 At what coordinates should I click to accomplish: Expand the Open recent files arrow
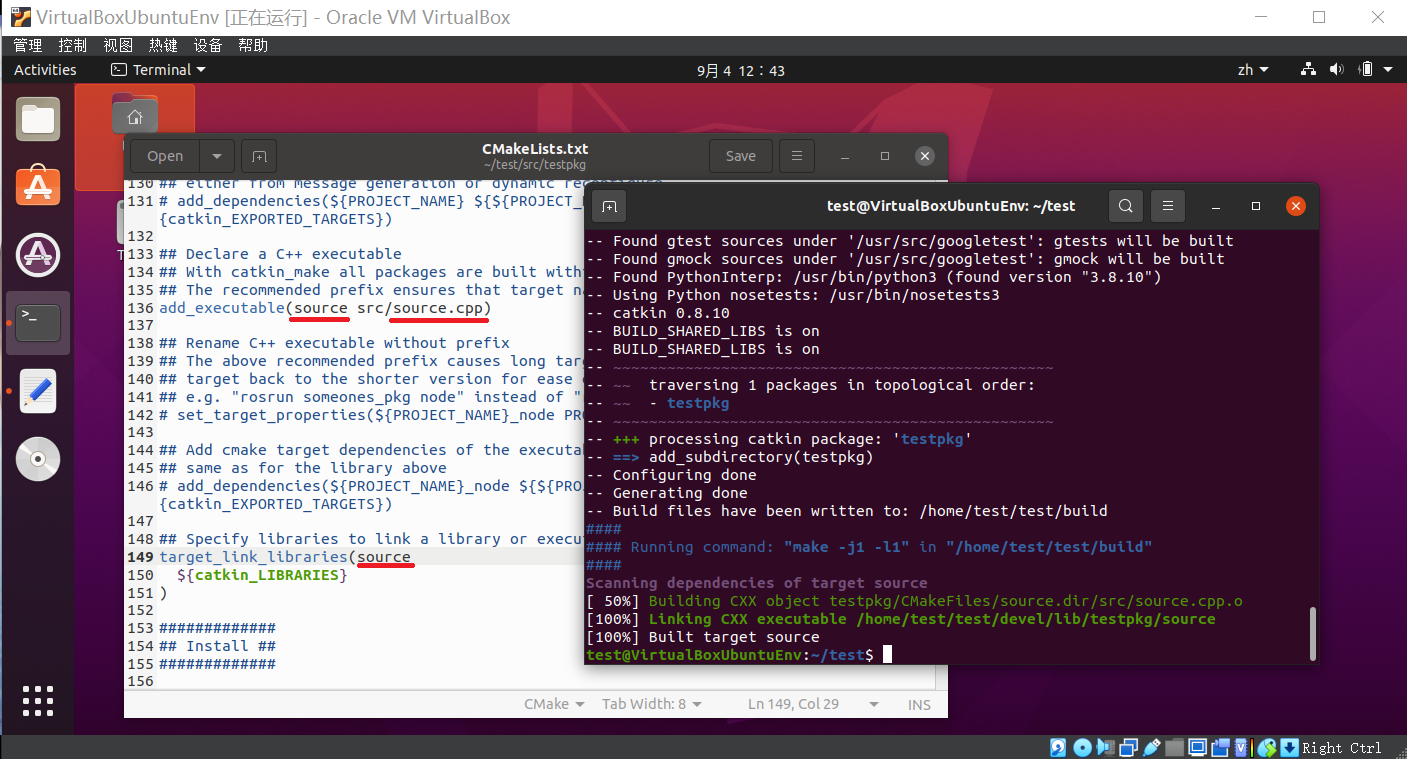pos(217,156)
